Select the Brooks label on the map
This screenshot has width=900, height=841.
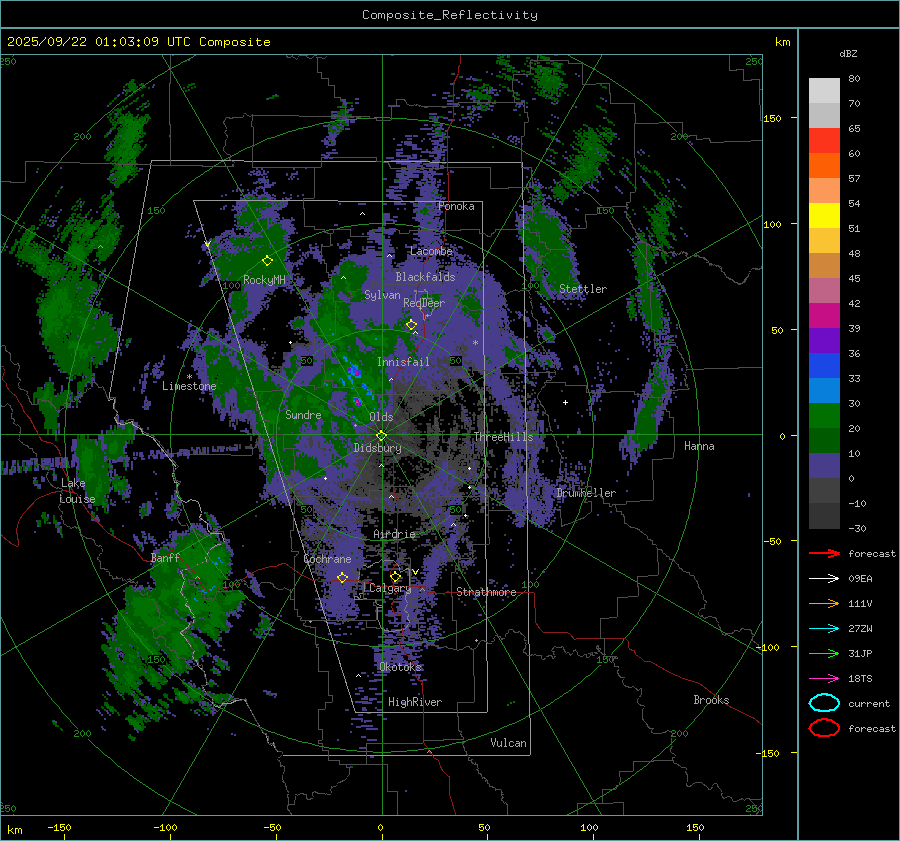coord(711,700)
